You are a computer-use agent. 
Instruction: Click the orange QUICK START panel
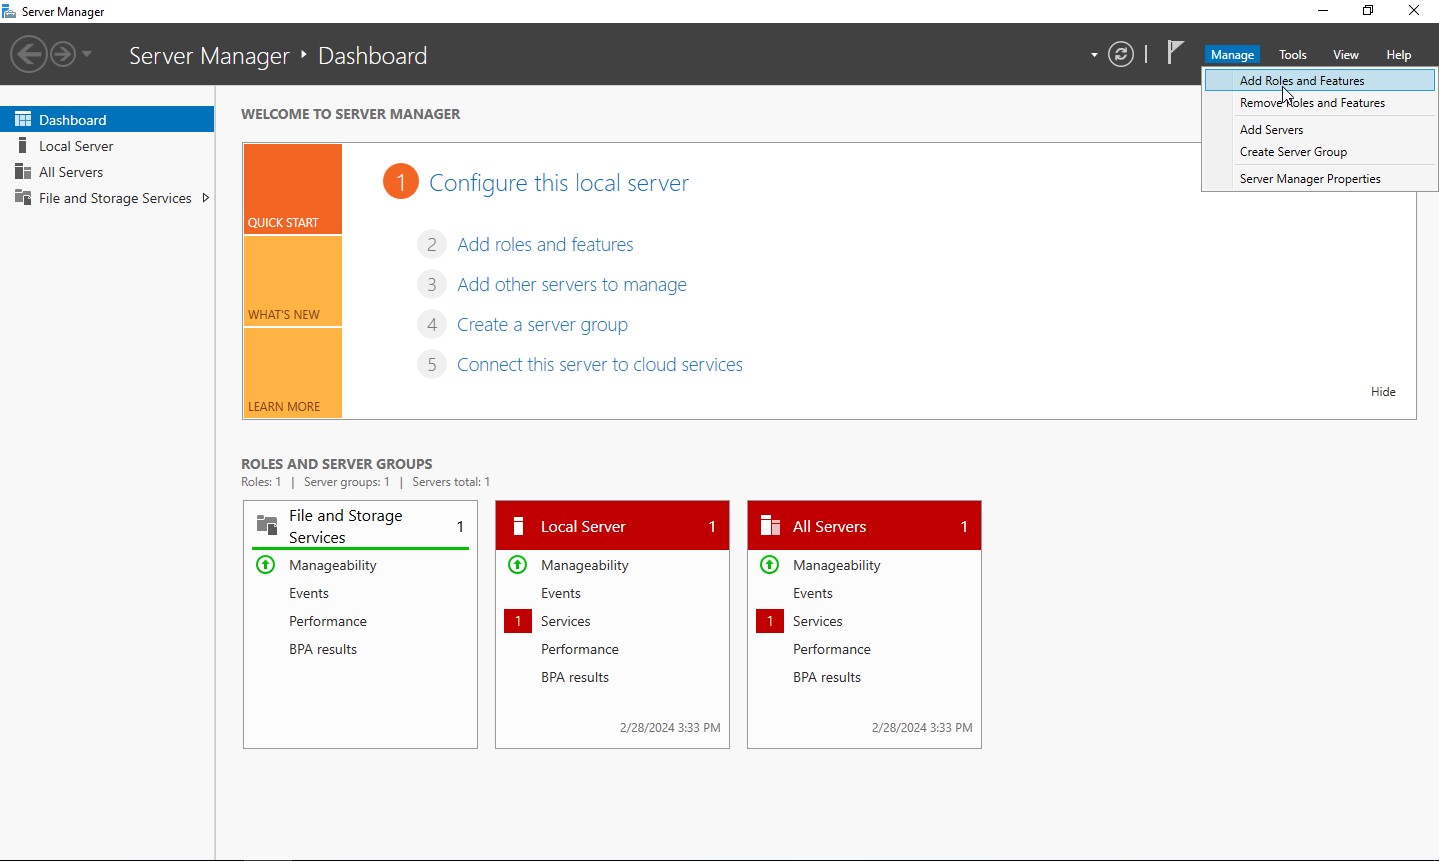click(290, 188)
